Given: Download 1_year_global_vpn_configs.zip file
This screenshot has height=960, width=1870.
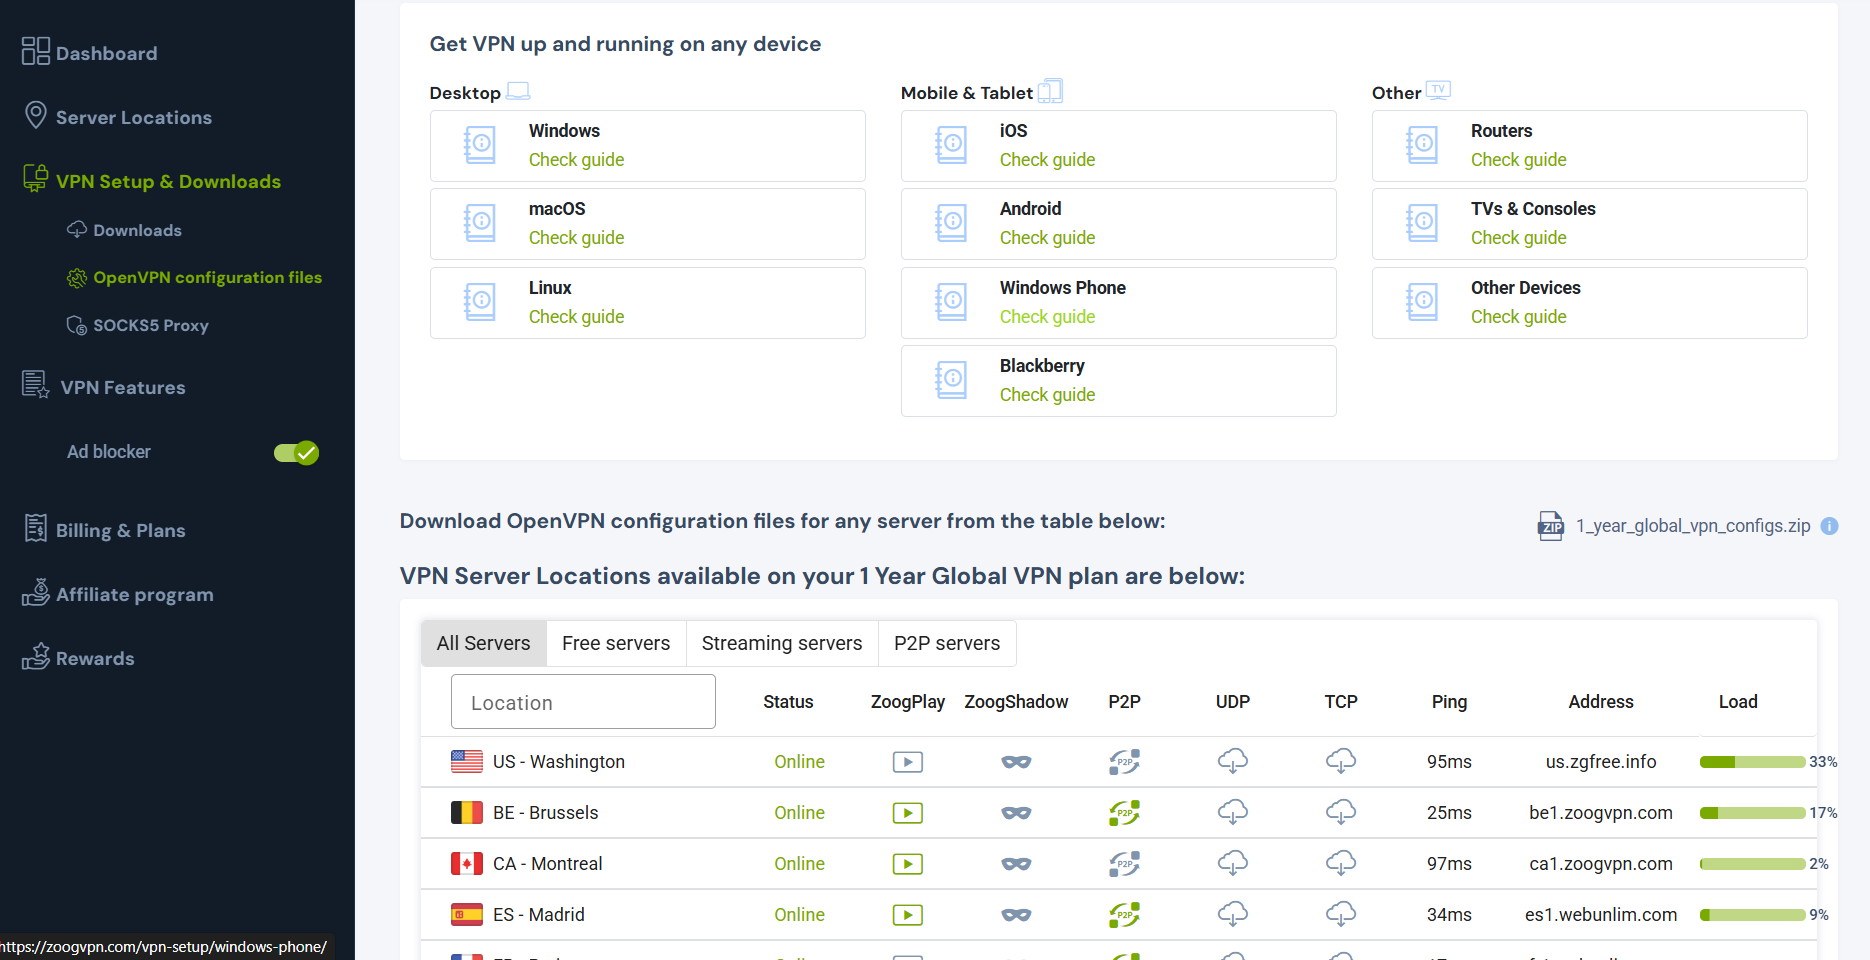Looking at the screenshot, I should (x=1693, y=526).
